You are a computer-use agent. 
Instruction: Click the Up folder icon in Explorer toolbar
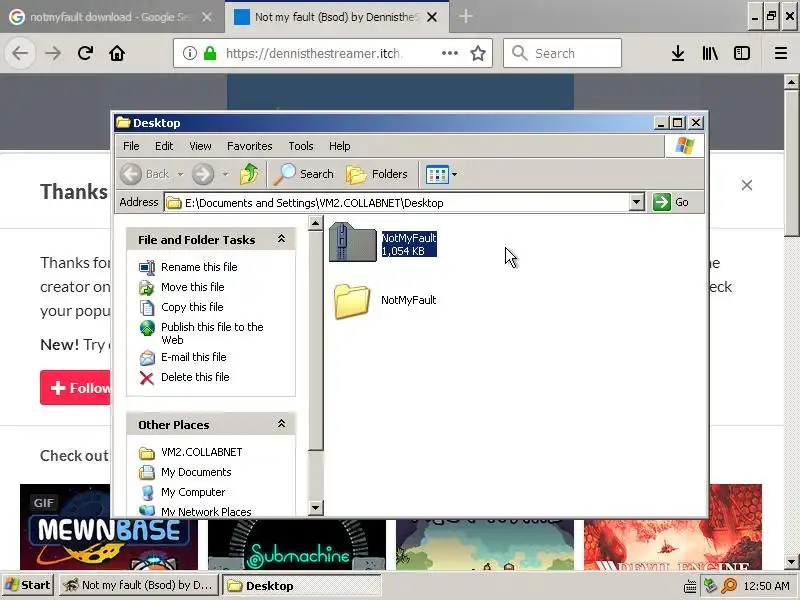pyautogui.click(x=249, y=174)
